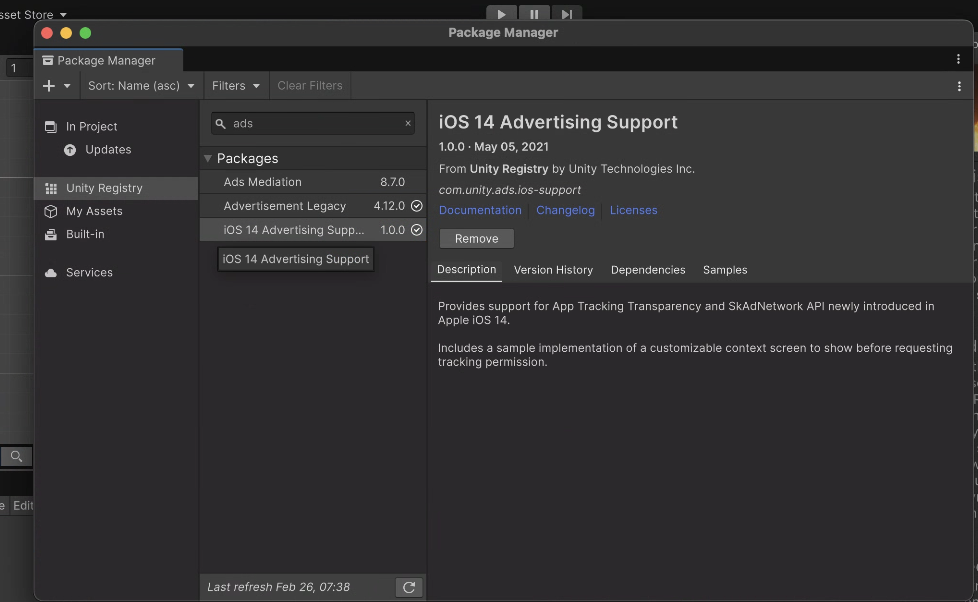Screen dimensions: 978x602
Task: Click Advertisement Legacy version 4.12.0
Action: (389, 206)
